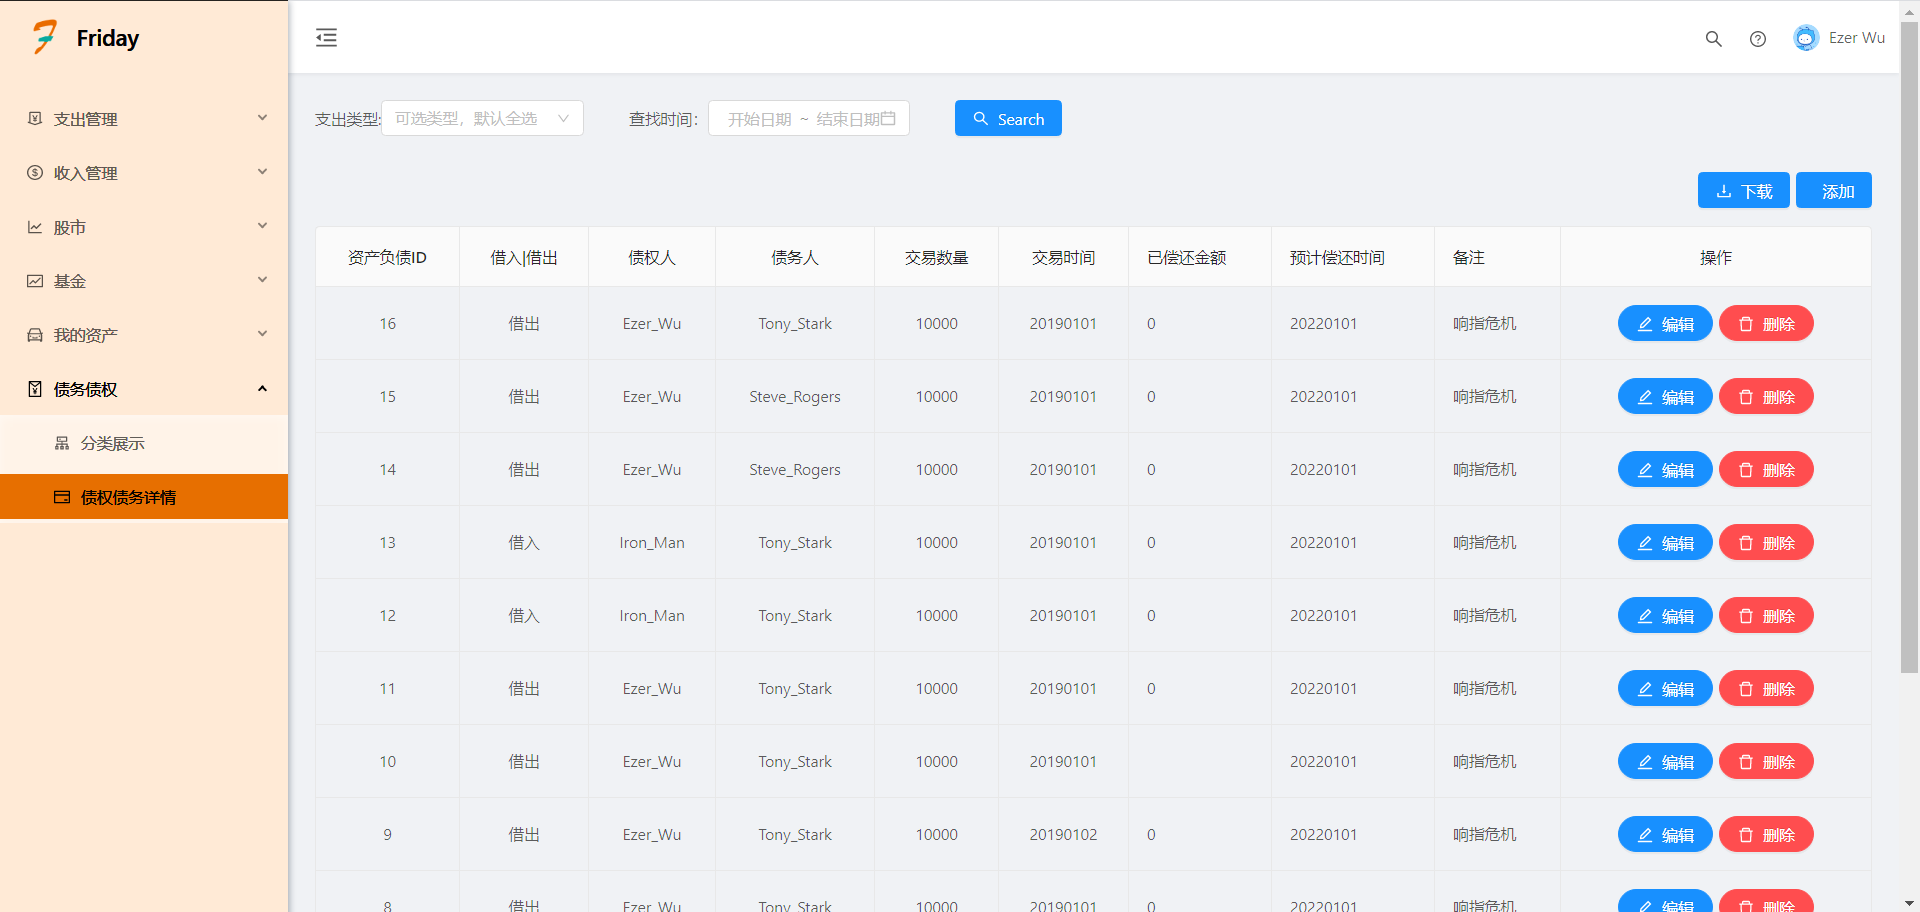The width and height of the screenshot is (1920, 912).
Task: Click the Iron_Man cell in row 13
Action: (x=652, y=542)
